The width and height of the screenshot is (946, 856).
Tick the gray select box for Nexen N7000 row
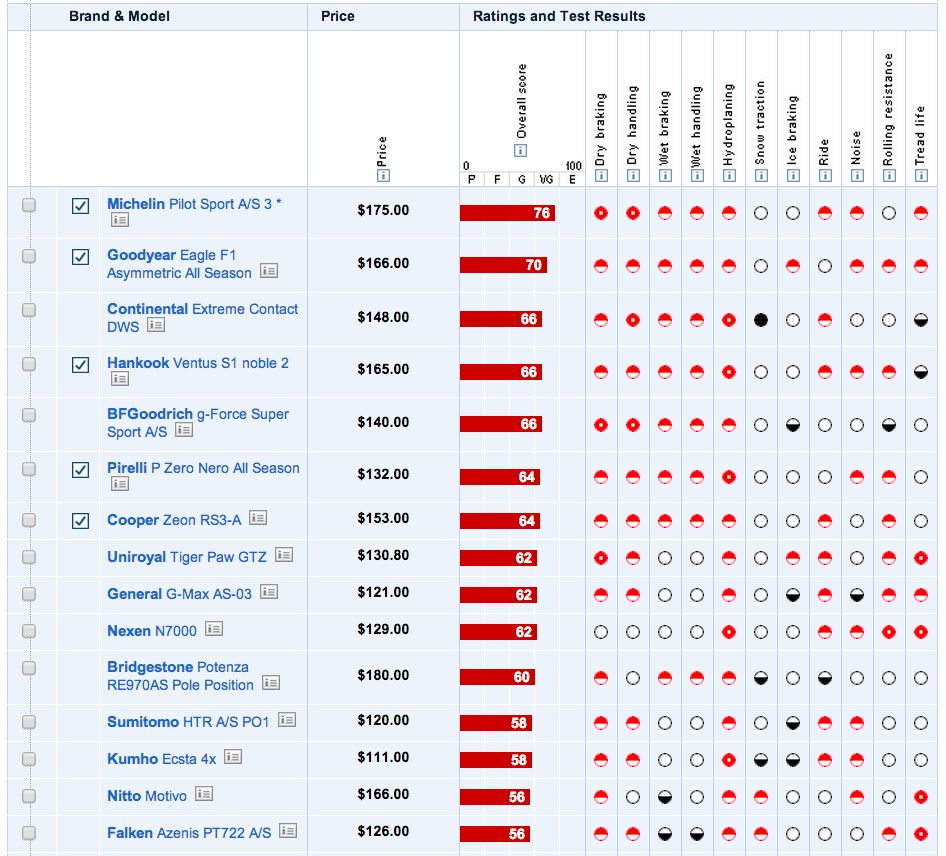coord(28,631)
